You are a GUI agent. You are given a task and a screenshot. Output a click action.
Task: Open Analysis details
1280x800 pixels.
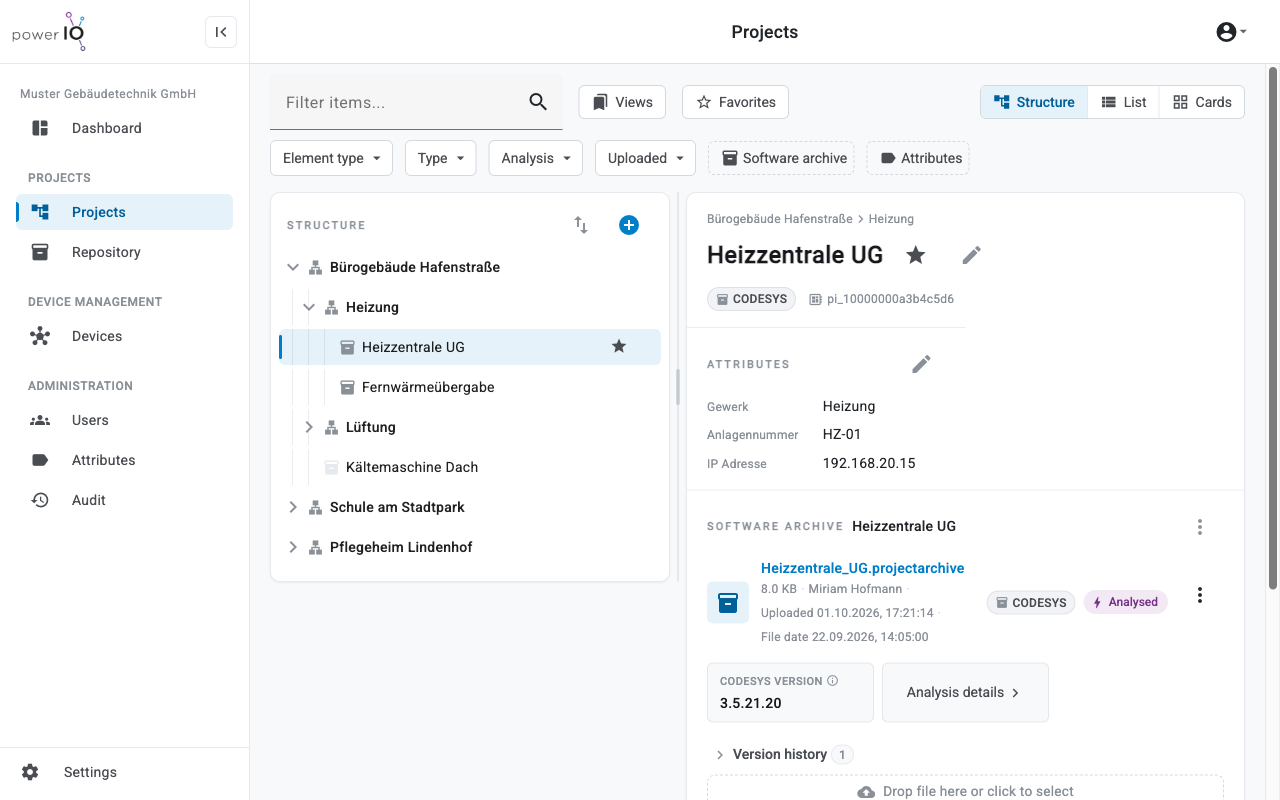point(965,692)
